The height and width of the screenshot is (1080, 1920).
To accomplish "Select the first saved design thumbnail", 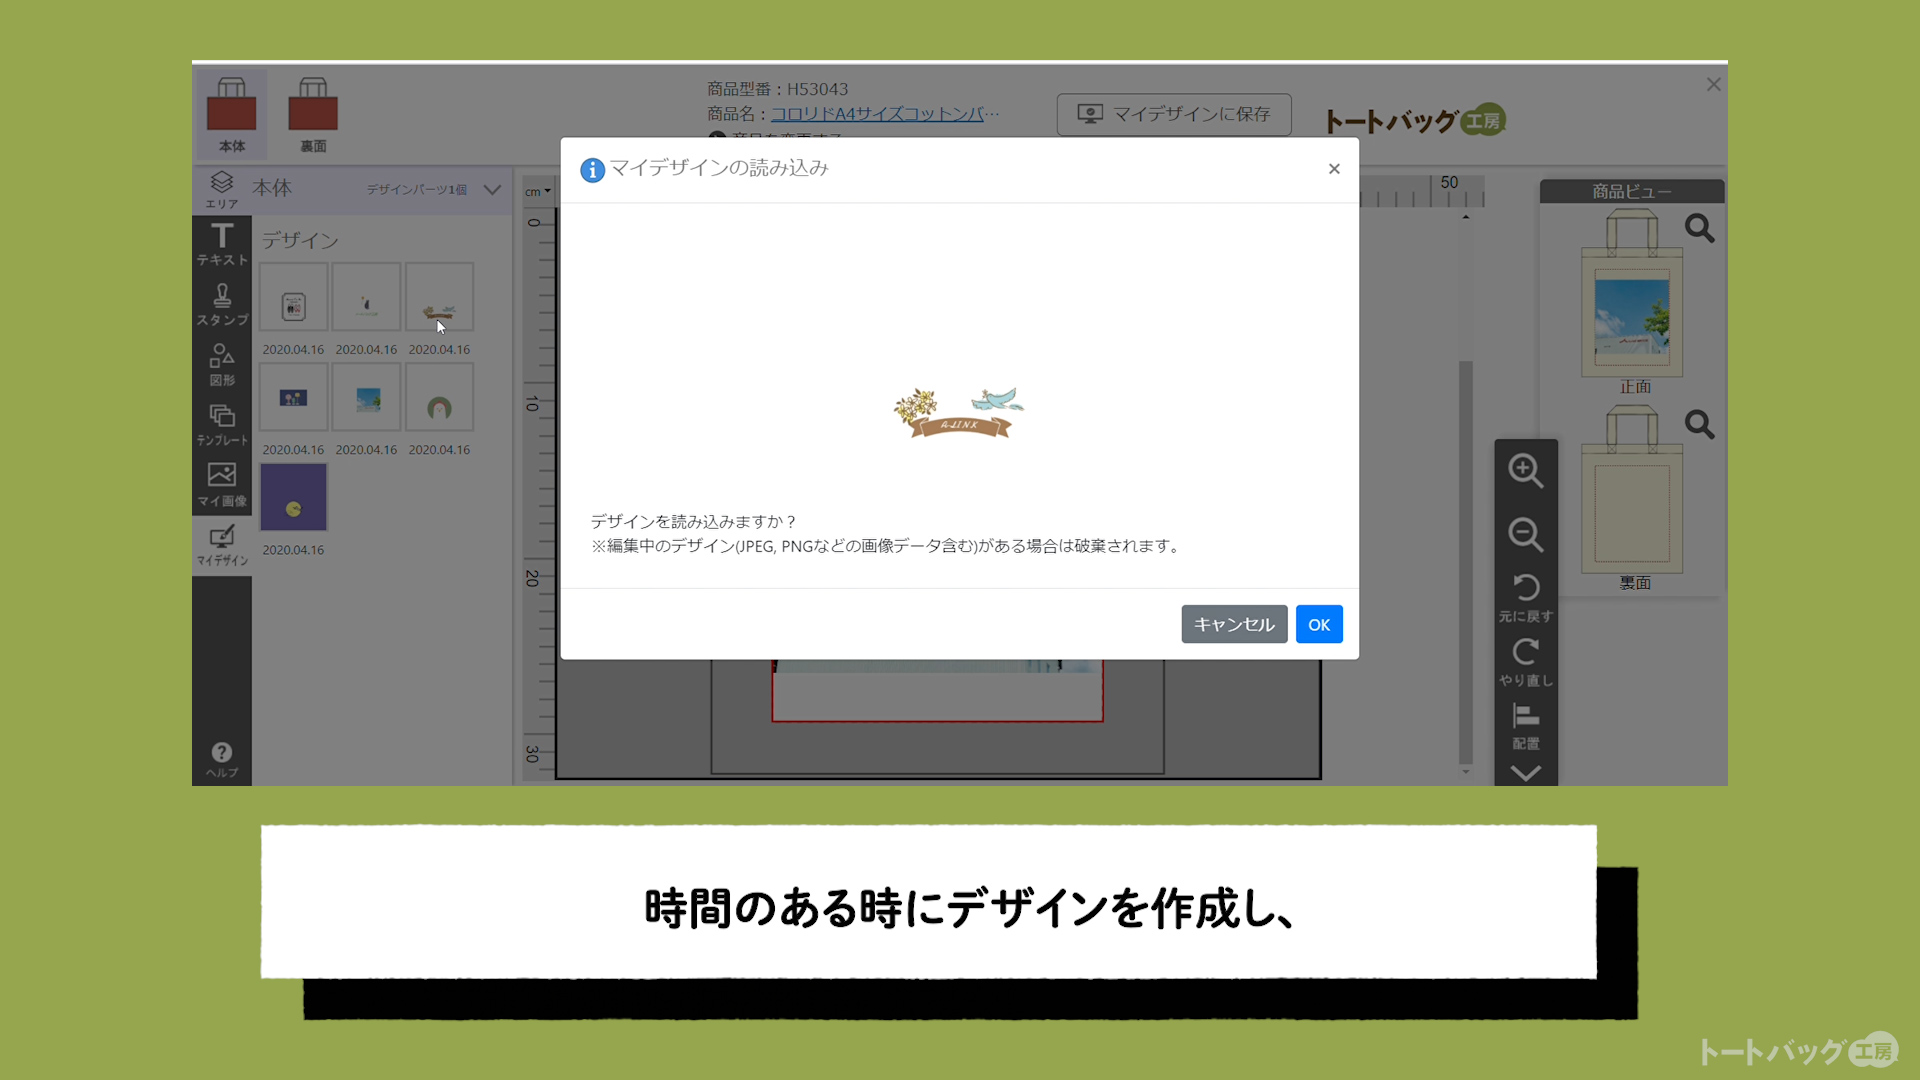I will [293, 297].
